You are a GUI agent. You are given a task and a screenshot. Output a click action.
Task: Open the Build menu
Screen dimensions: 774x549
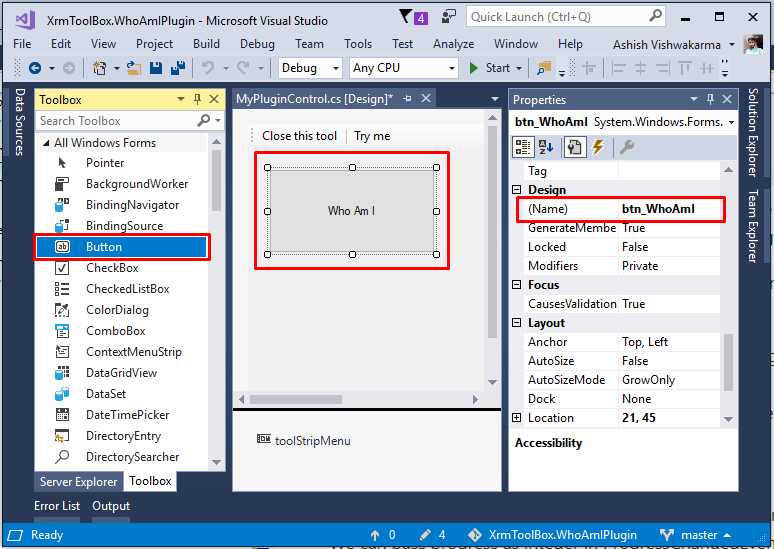point(206,44)
